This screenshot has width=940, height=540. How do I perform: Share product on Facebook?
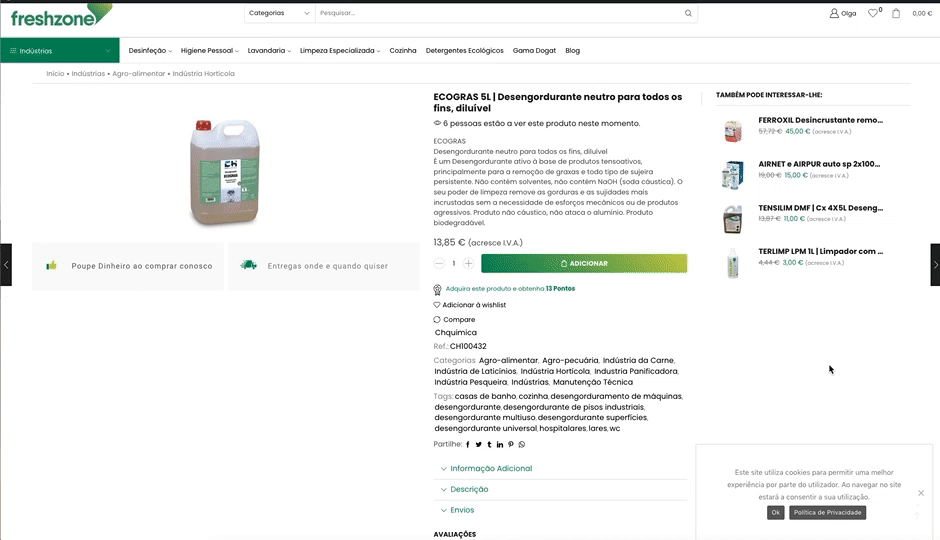[468, 445]
